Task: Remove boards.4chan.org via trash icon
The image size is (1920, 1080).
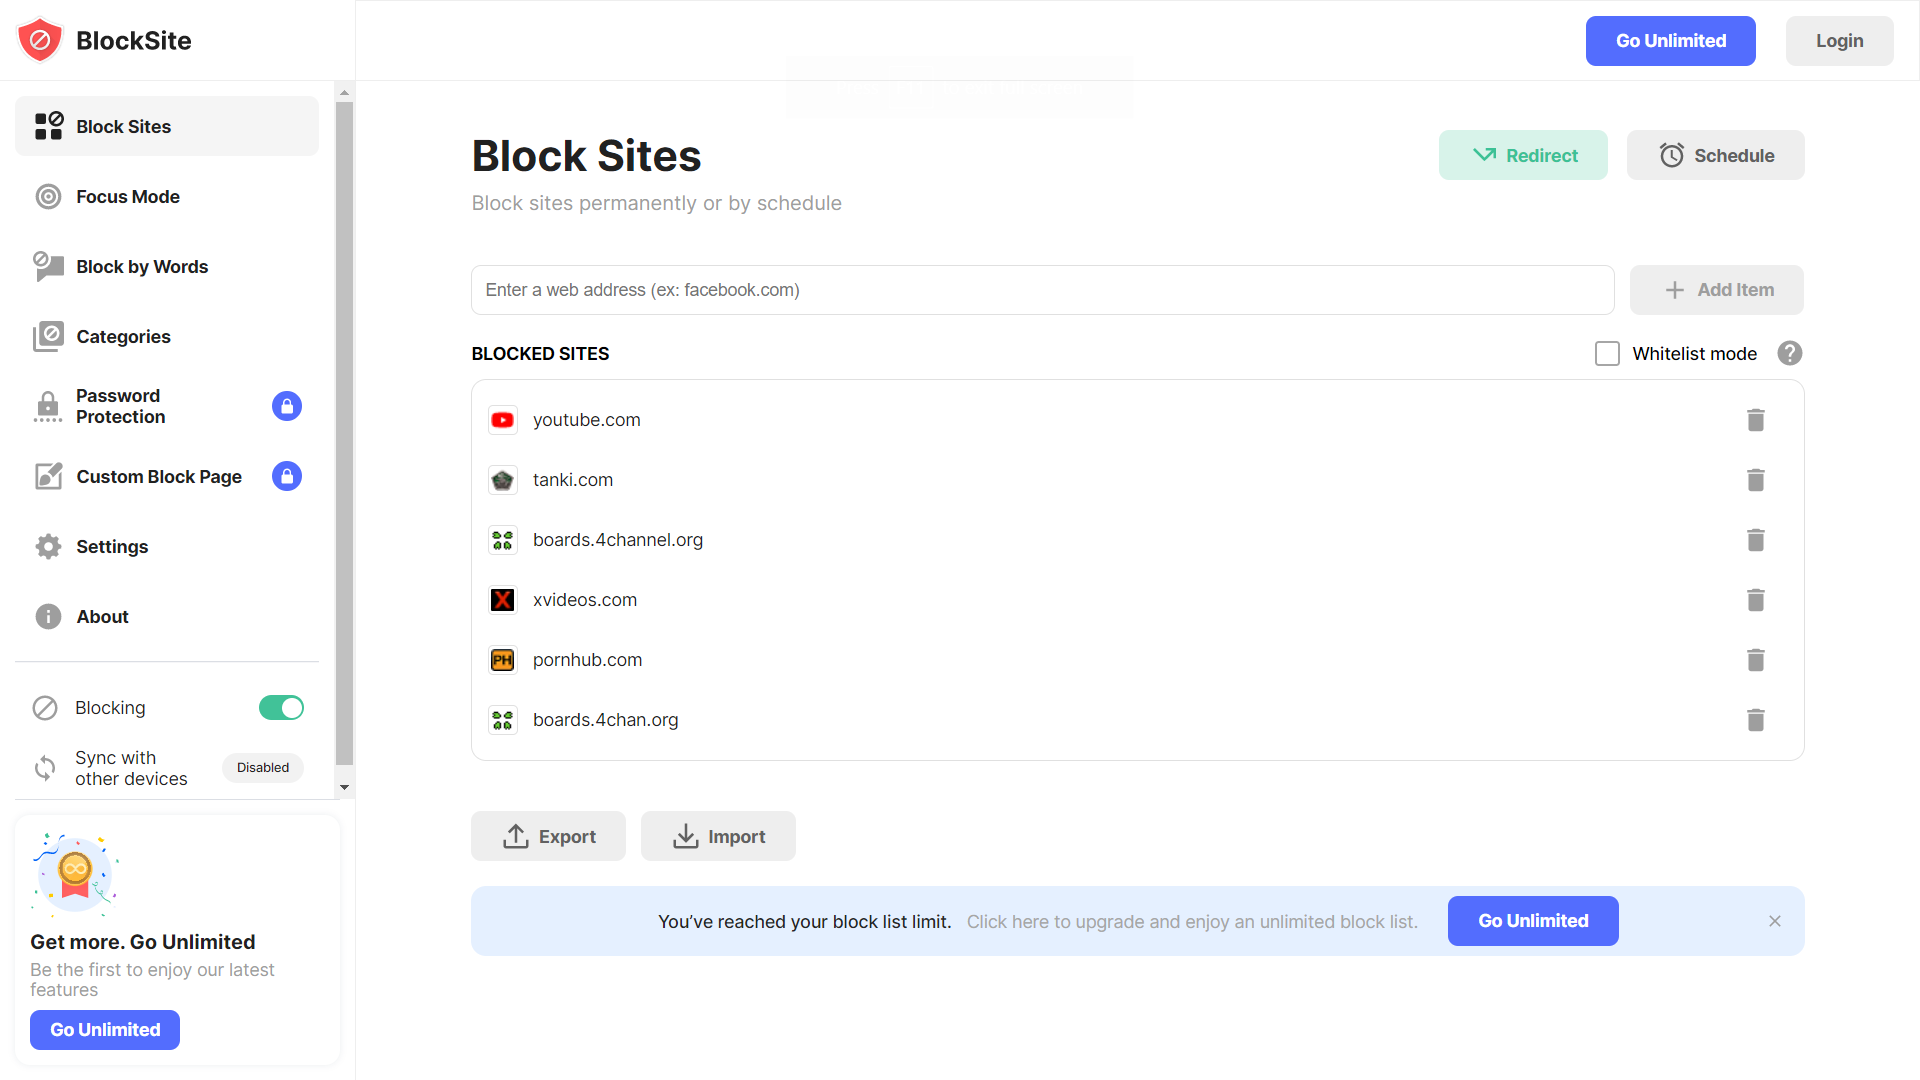Action: [1755, 720]
